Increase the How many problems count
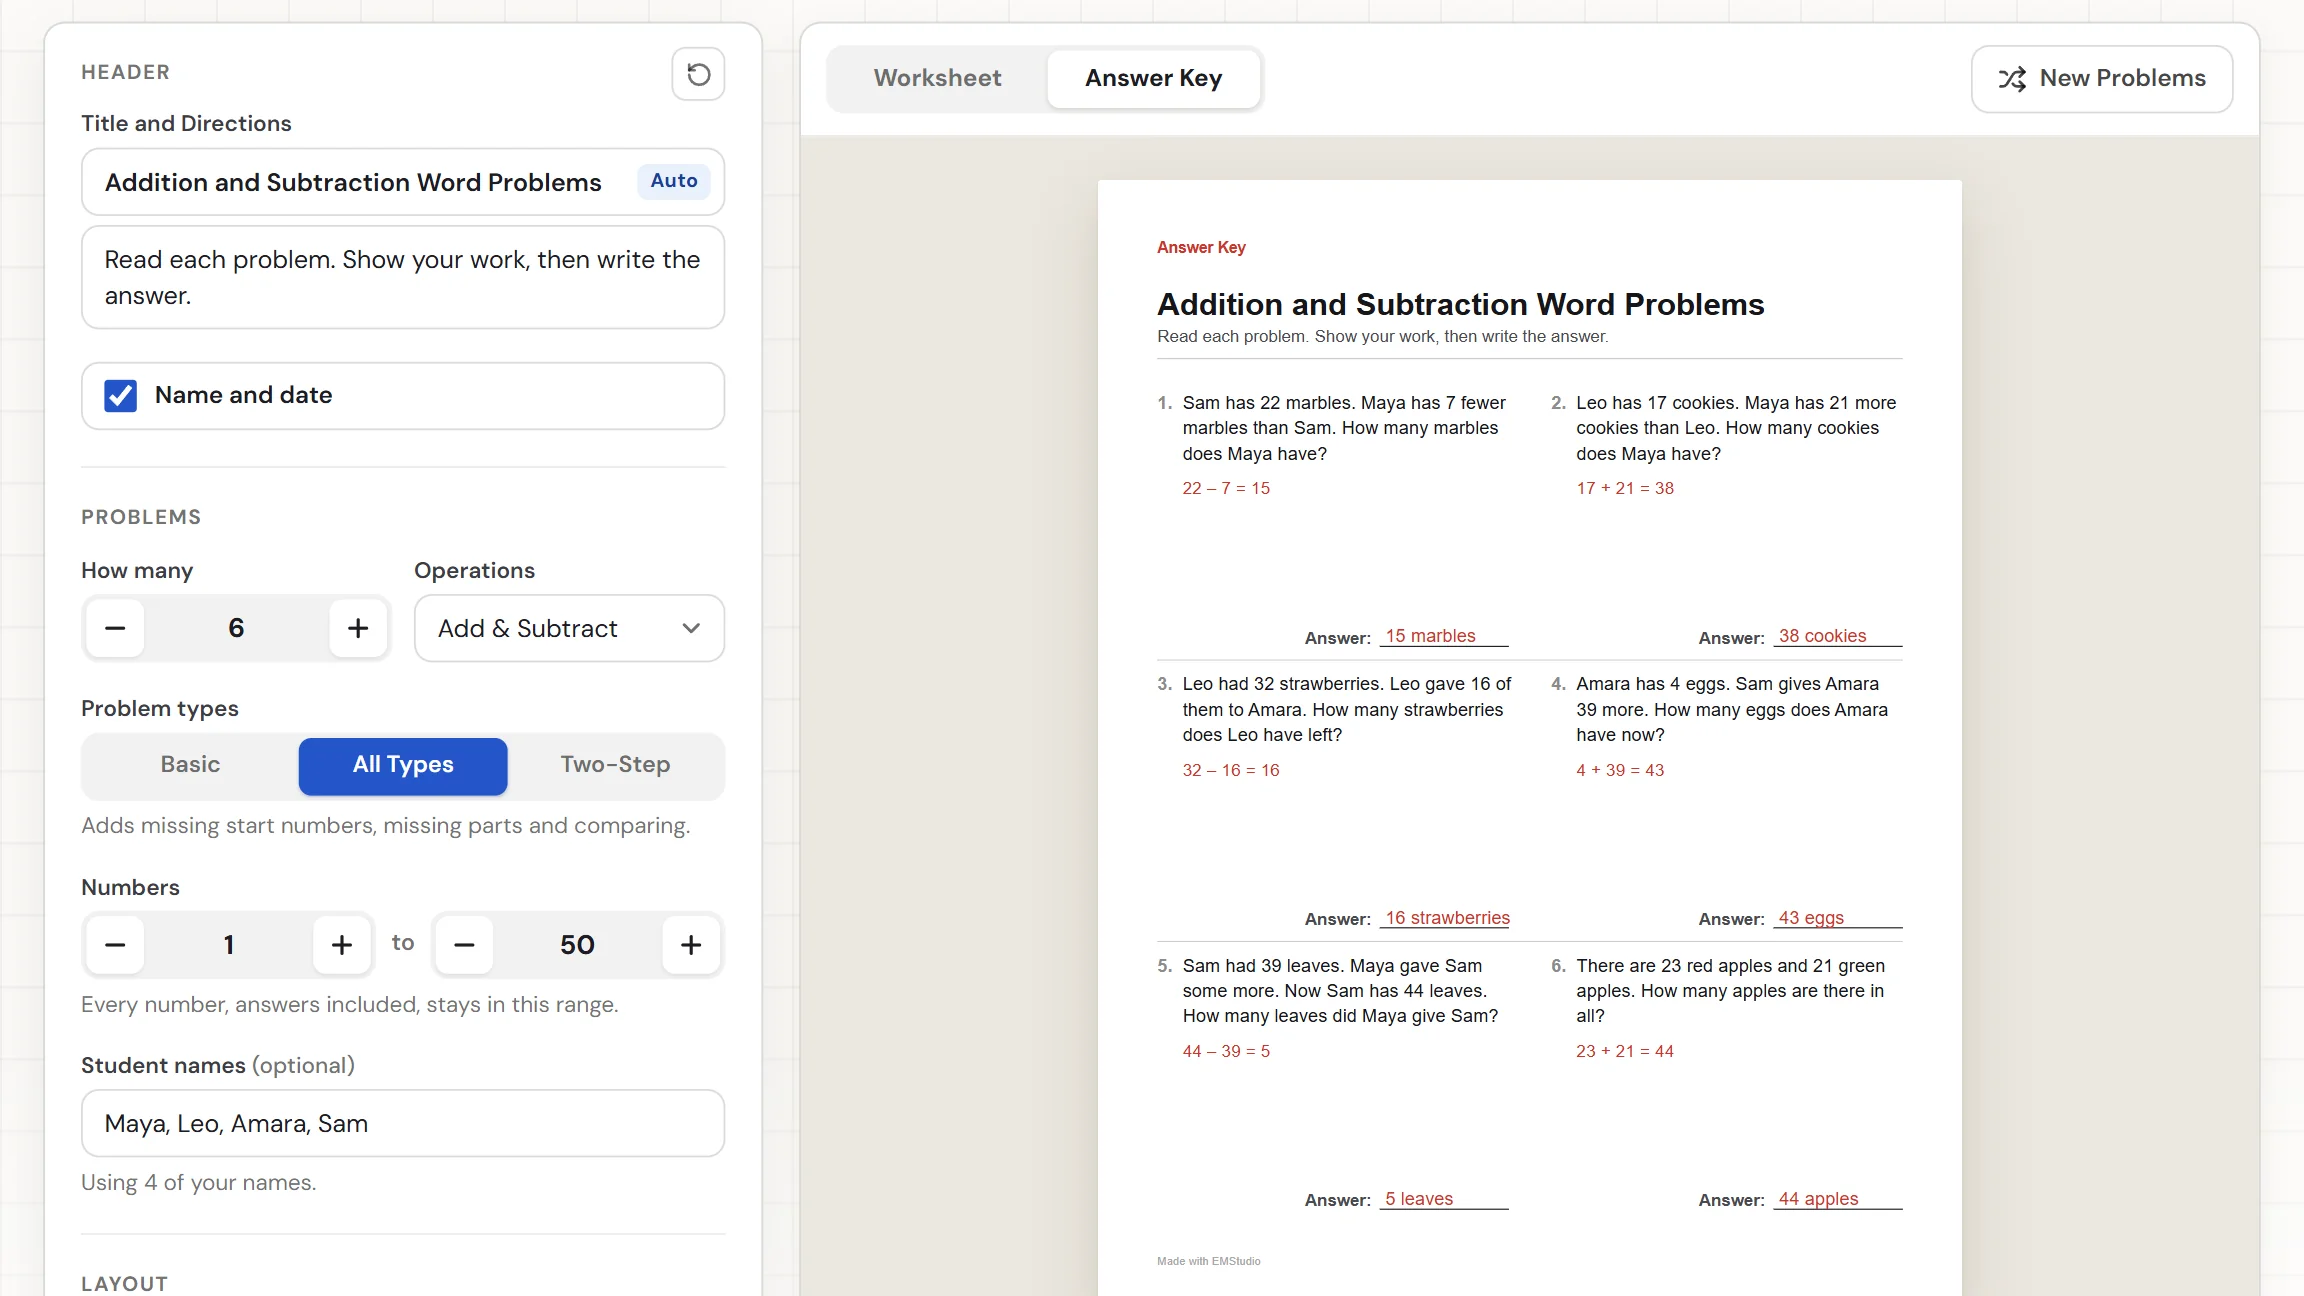2304x1296 pixels. pos(358,628)
